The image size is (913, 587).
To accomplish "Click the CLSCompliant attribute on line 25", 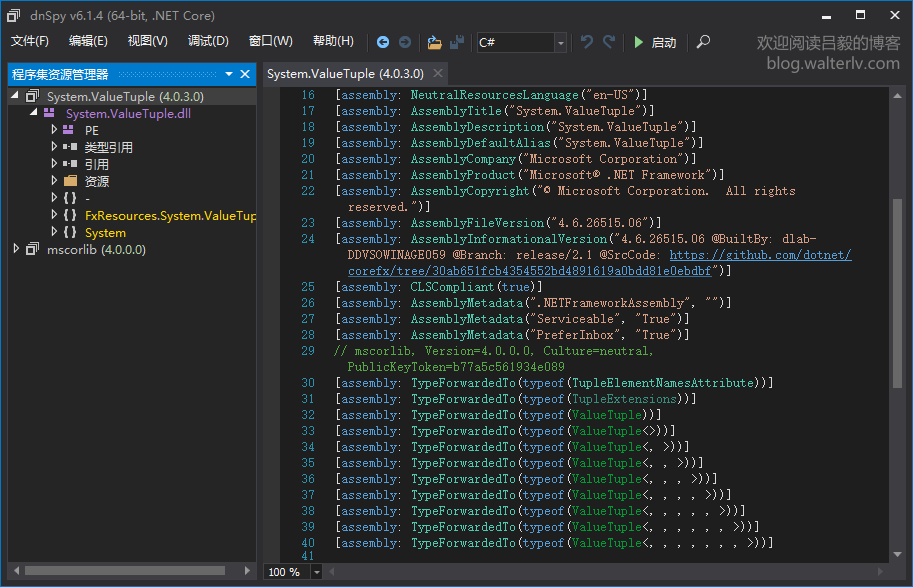I will 454,287.
